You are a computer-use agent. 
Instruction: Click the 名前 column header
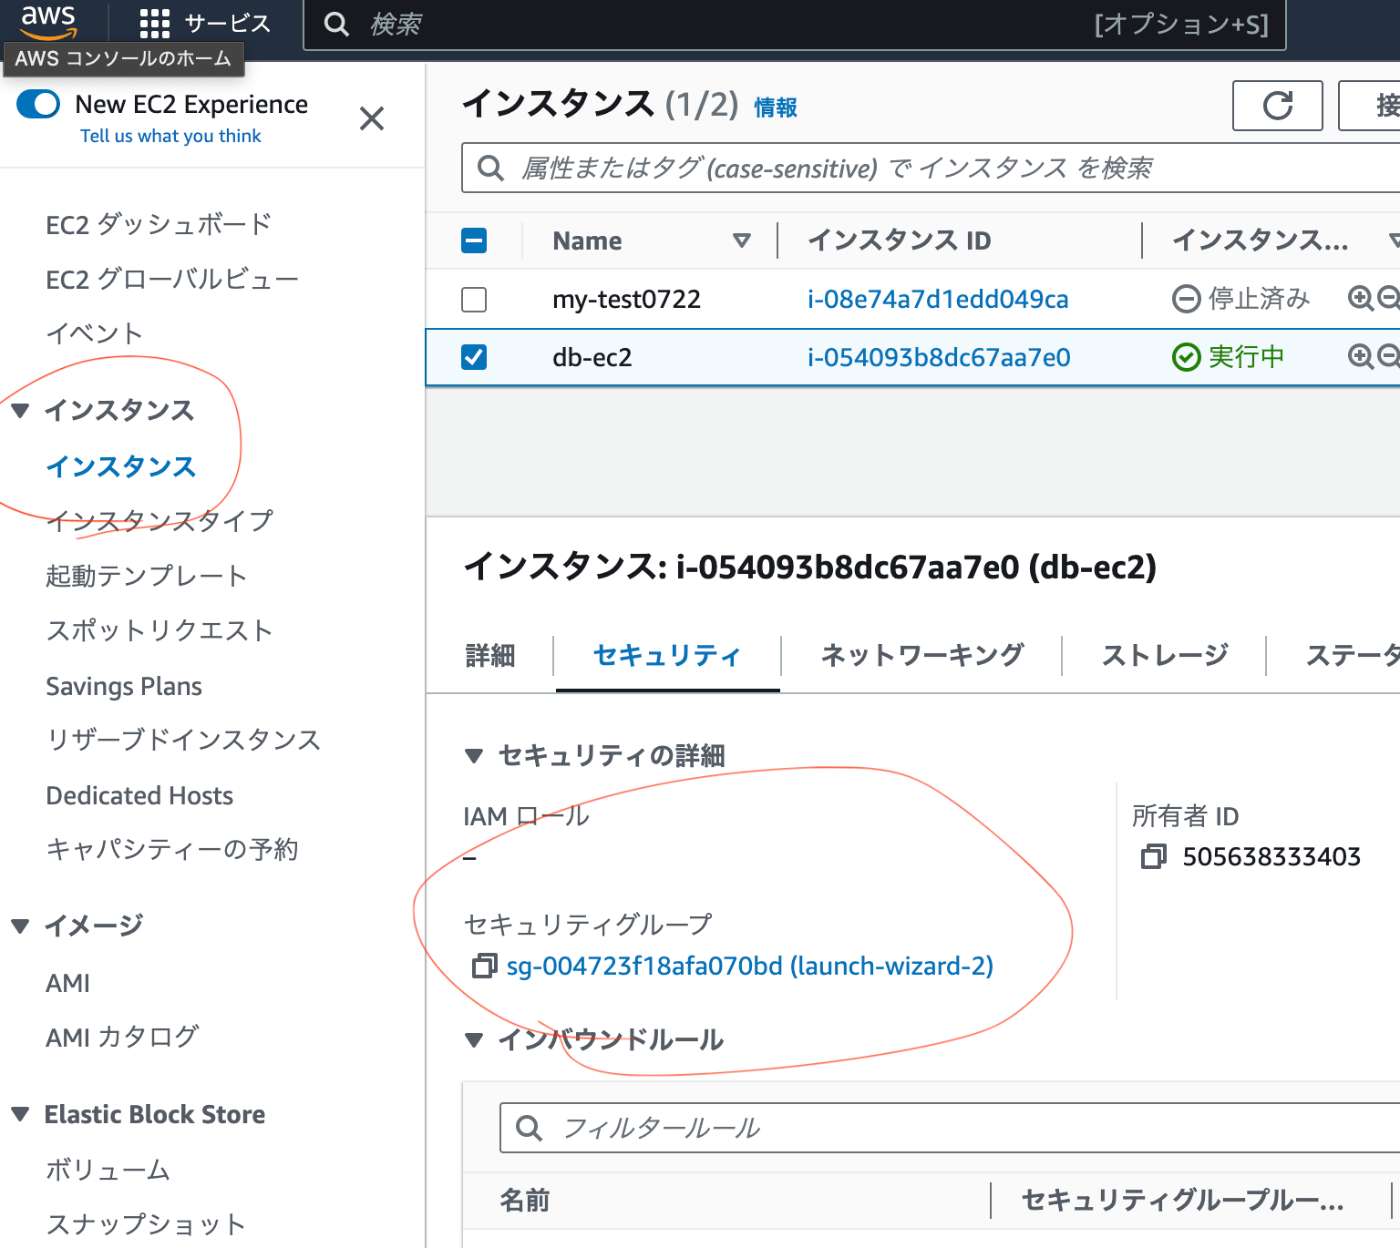[x=525, y=1200]
